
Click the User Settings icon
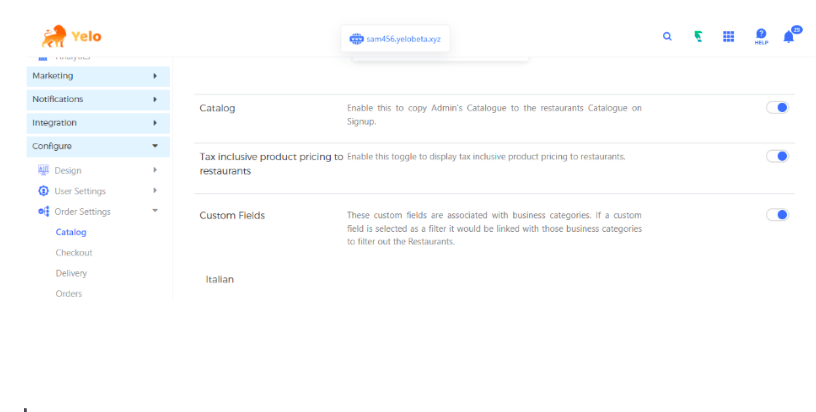coord(43,191)
